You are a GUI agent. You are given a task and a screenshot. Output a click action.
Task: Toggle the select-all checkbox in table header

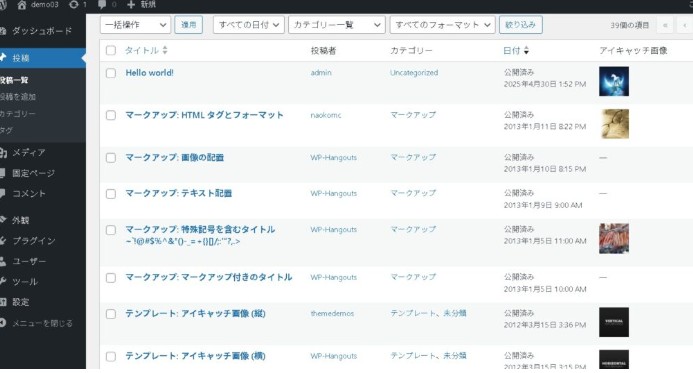pos(111,50)
